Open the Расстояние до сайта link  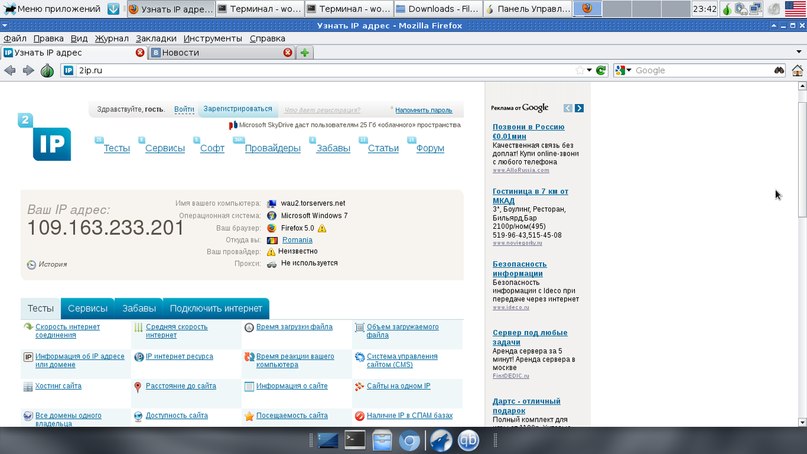click(180, 386)
